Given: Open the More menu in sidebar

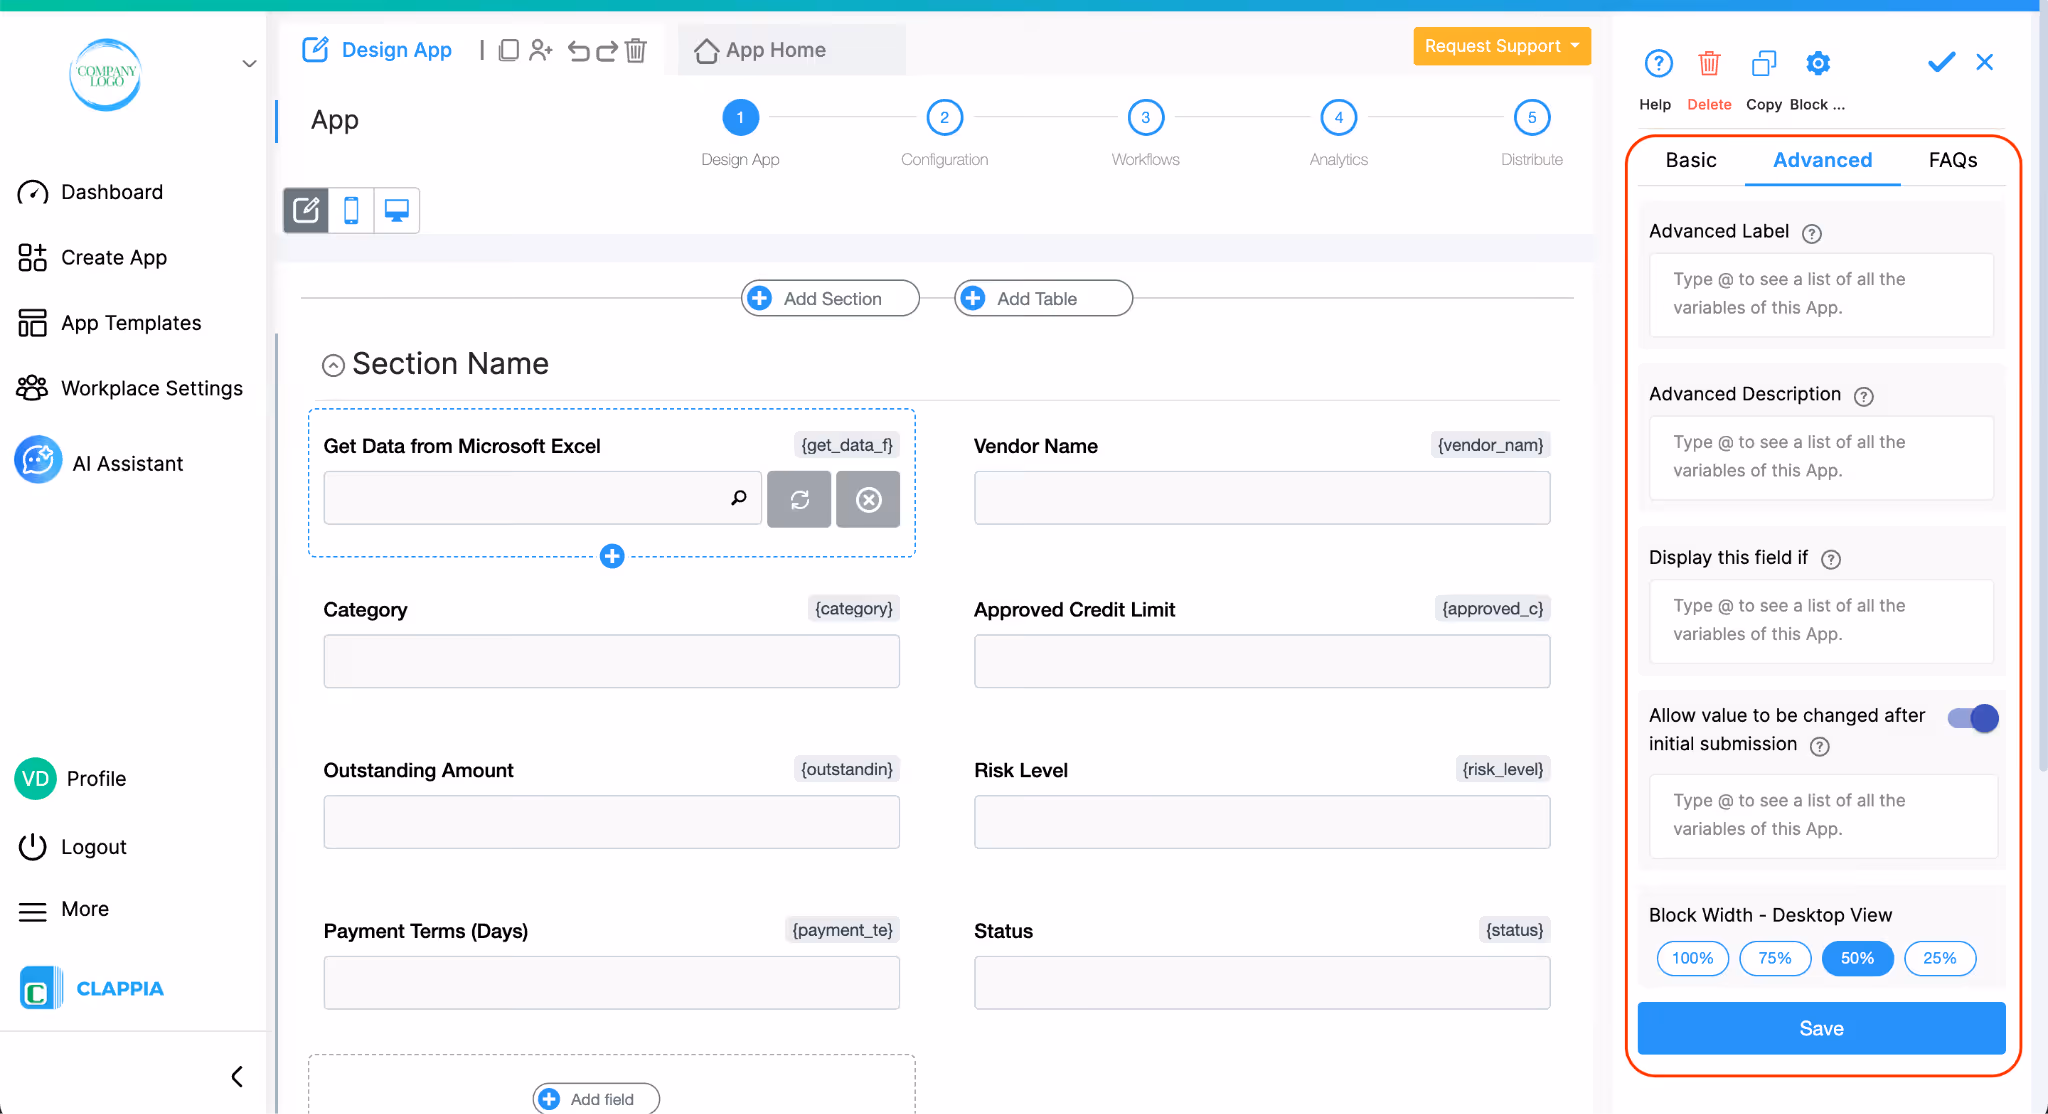Looking at the screenshot, I should pos(64,909).
